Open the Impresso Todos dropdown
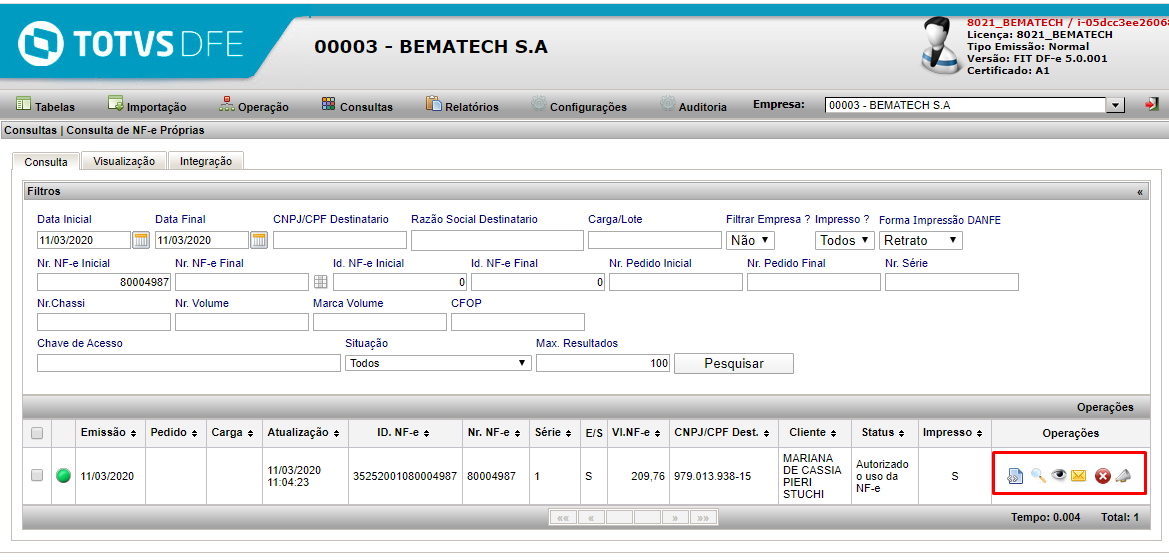 tap(845, 240)
